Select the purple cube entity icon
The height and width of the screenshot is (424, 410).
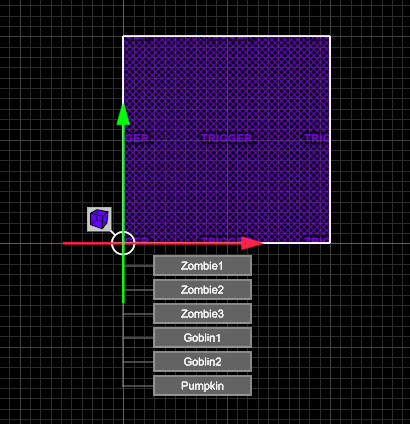[x=99, y=219]
